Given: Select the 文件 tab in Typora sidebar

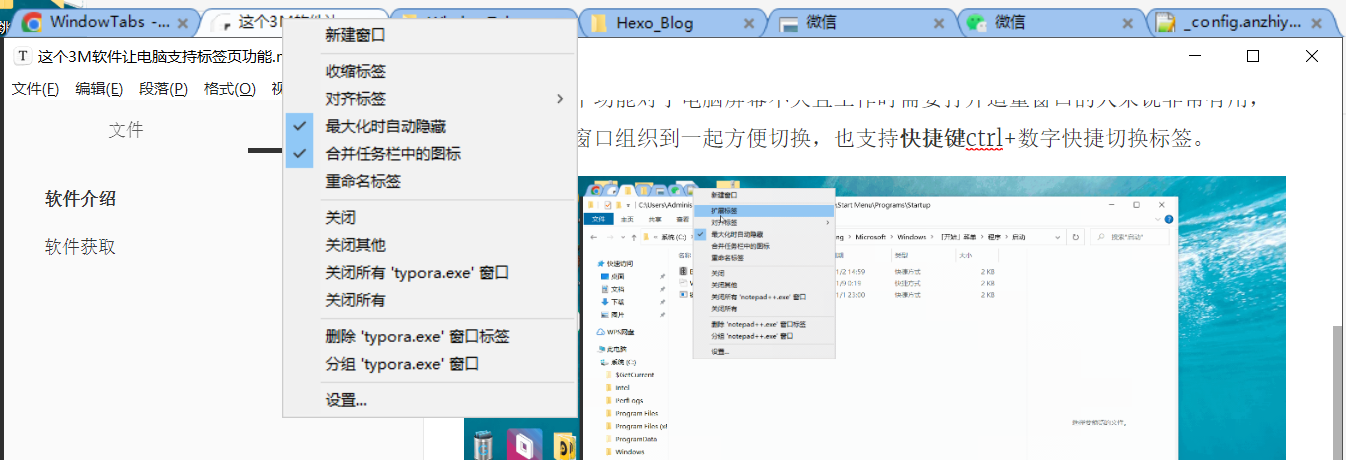Looking at the screenshot, I should (126, 130).
